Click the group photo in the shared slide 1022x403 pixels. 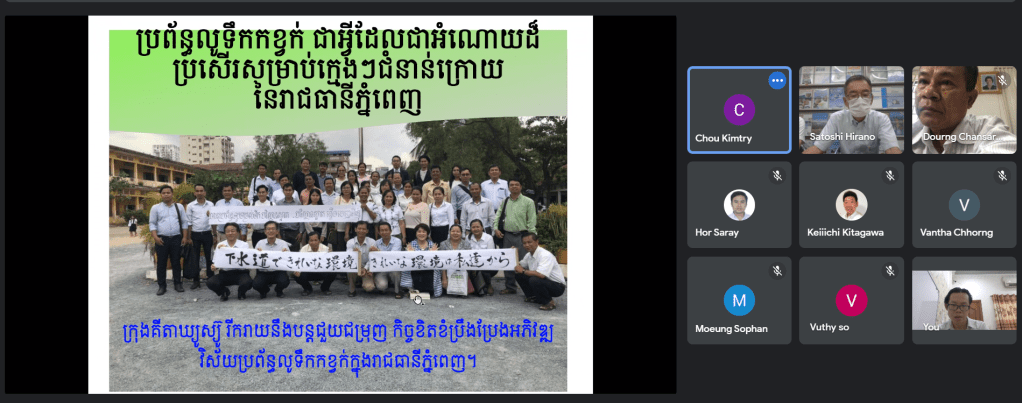[337, 210]
